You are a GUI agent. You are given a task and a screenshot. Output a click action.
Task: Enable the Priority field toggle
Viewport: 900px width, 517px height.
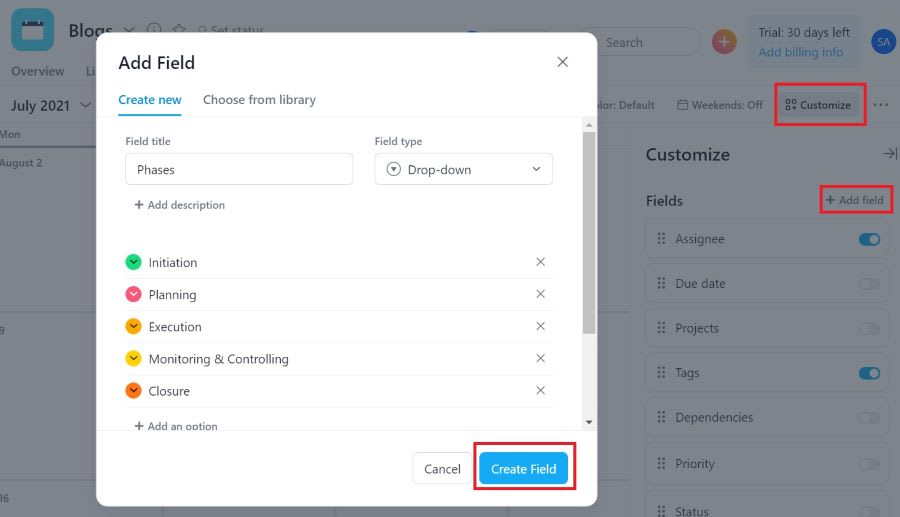(x=870, y=464)
